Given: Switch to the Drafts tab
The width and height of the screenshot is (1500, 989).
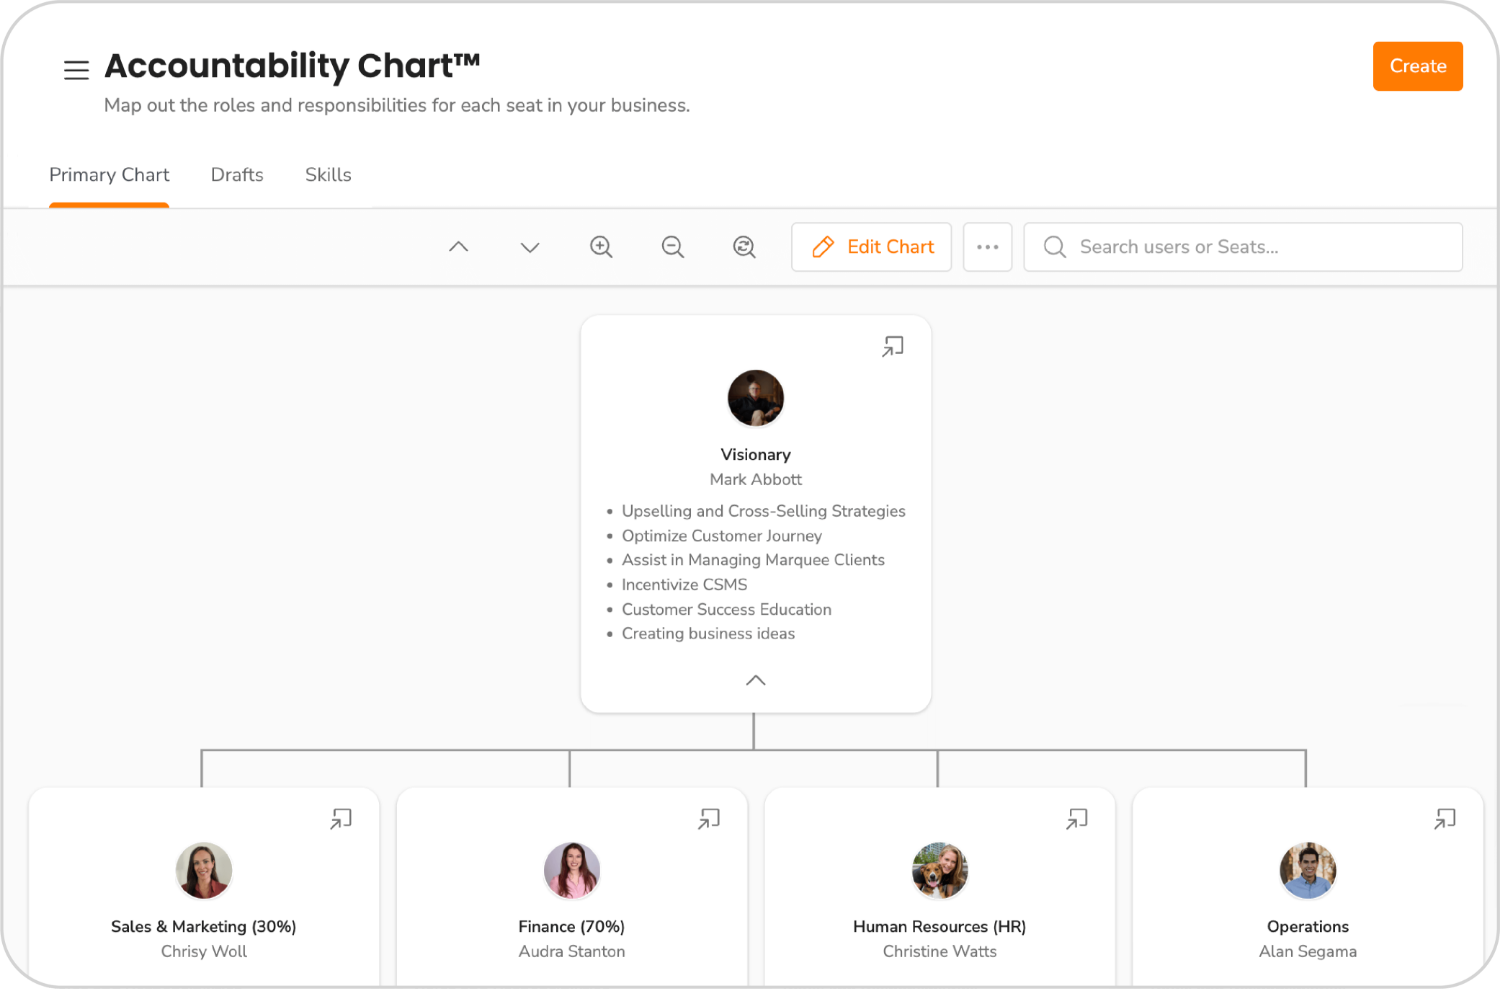Looking at the screenshot, I should tap(236, 175).
